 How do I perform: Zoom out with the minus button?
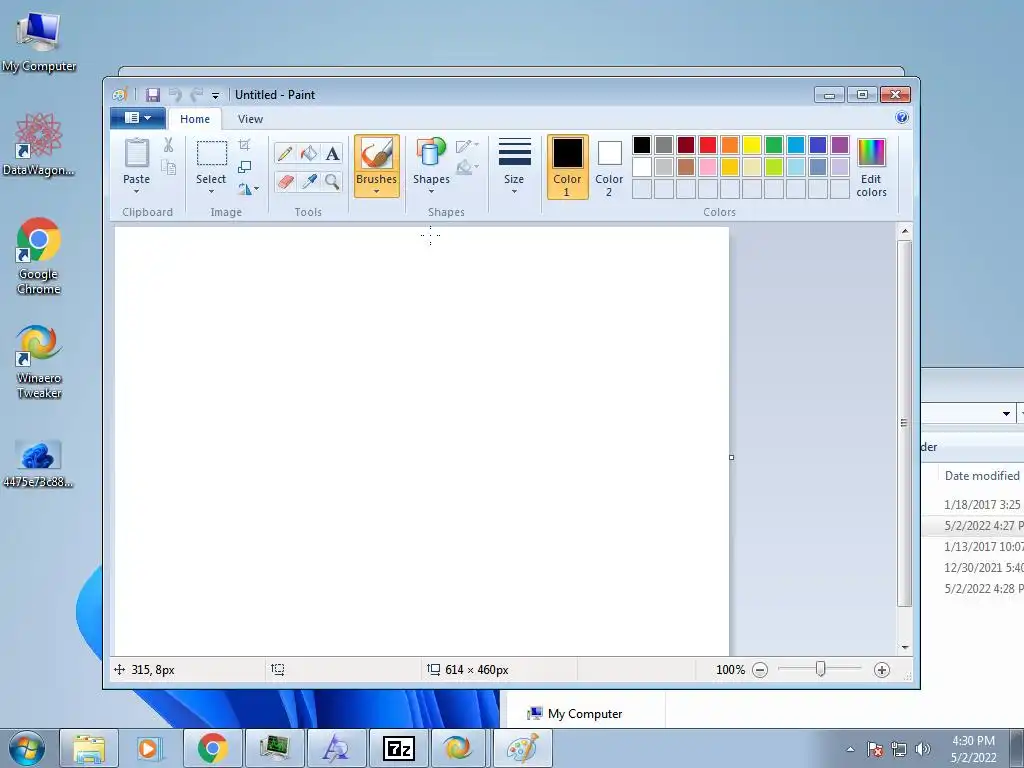pyautogui.click(x=760, y=670)
